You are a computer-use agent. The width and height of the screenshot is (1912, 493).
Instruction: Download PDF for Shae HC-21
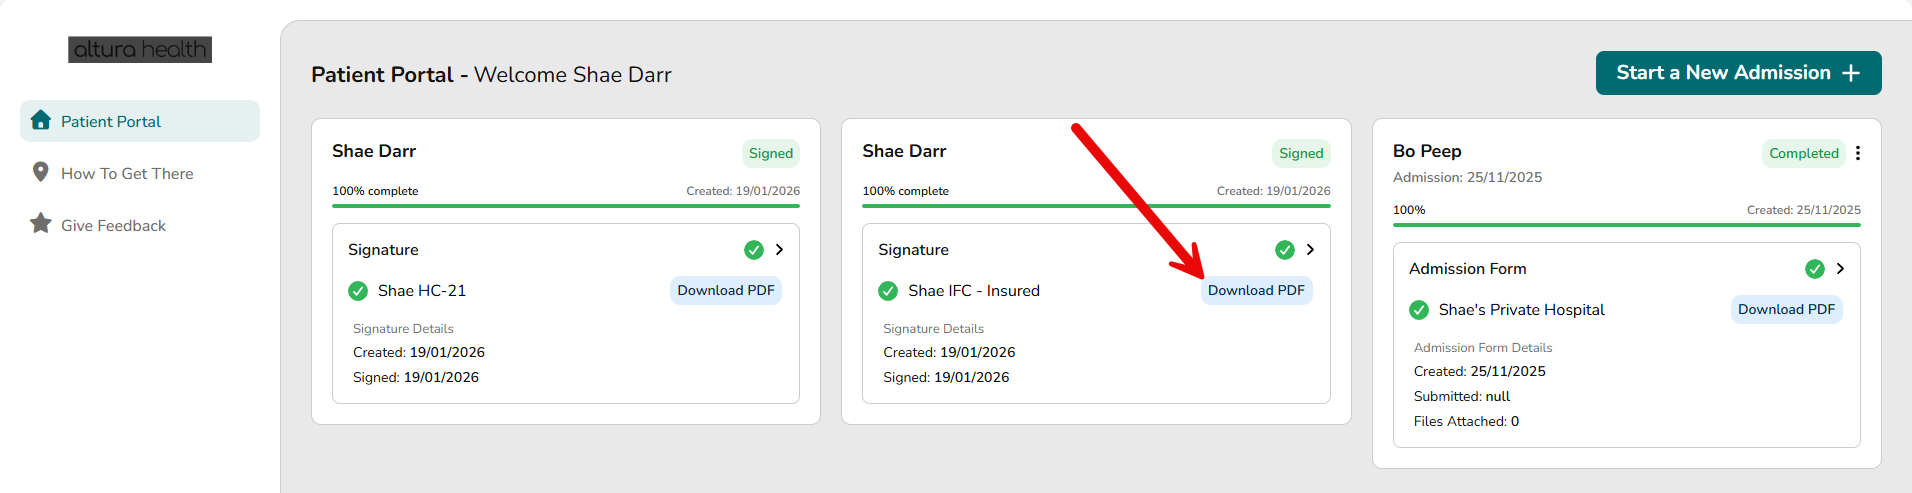pos(726,291)
